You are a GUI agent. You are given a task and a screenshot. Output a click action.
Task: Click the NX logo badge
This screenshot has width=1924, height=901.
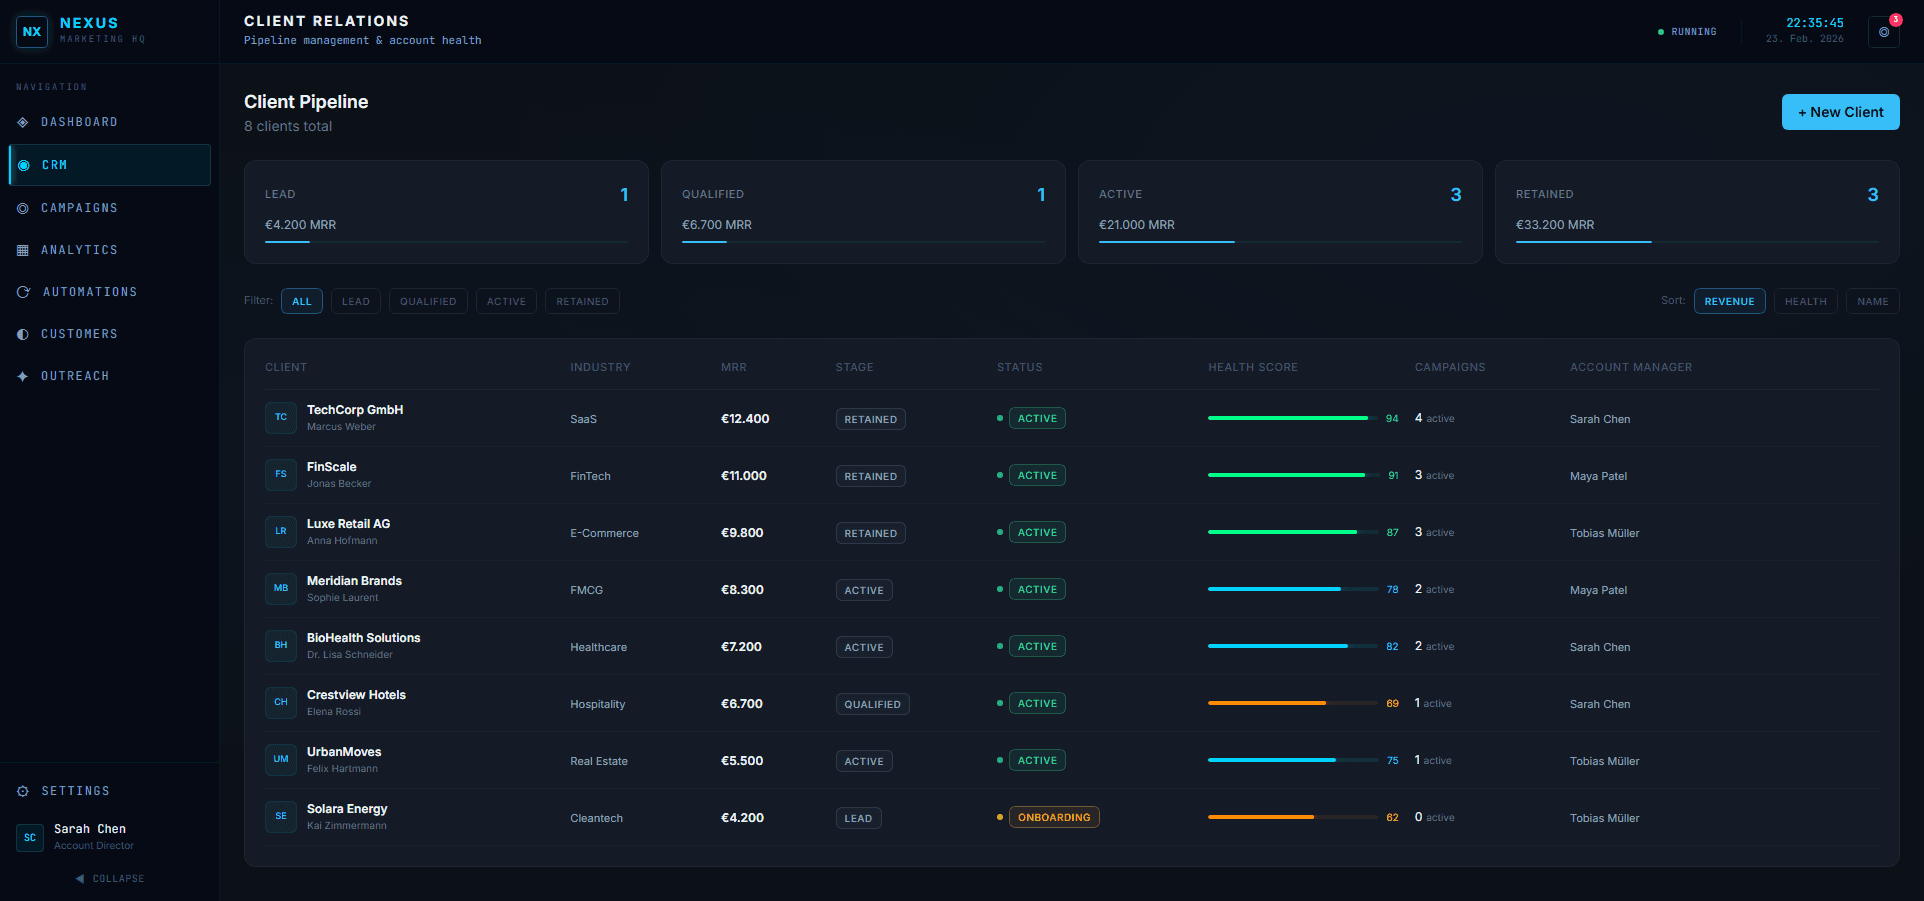[x=32, y=31]
